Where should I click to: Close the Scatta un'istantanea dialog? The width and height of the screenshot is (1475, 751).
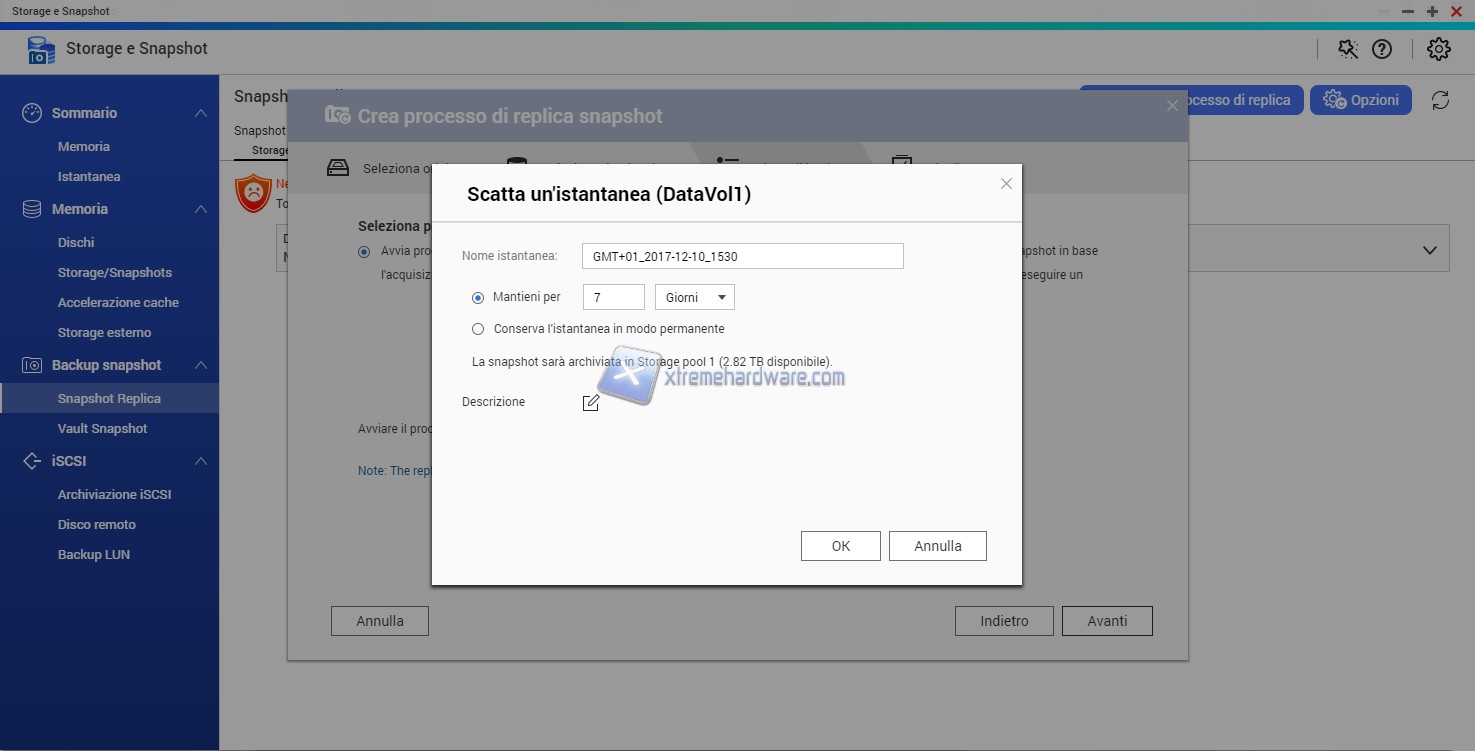pyautogui.click(x=1006, y=183)
